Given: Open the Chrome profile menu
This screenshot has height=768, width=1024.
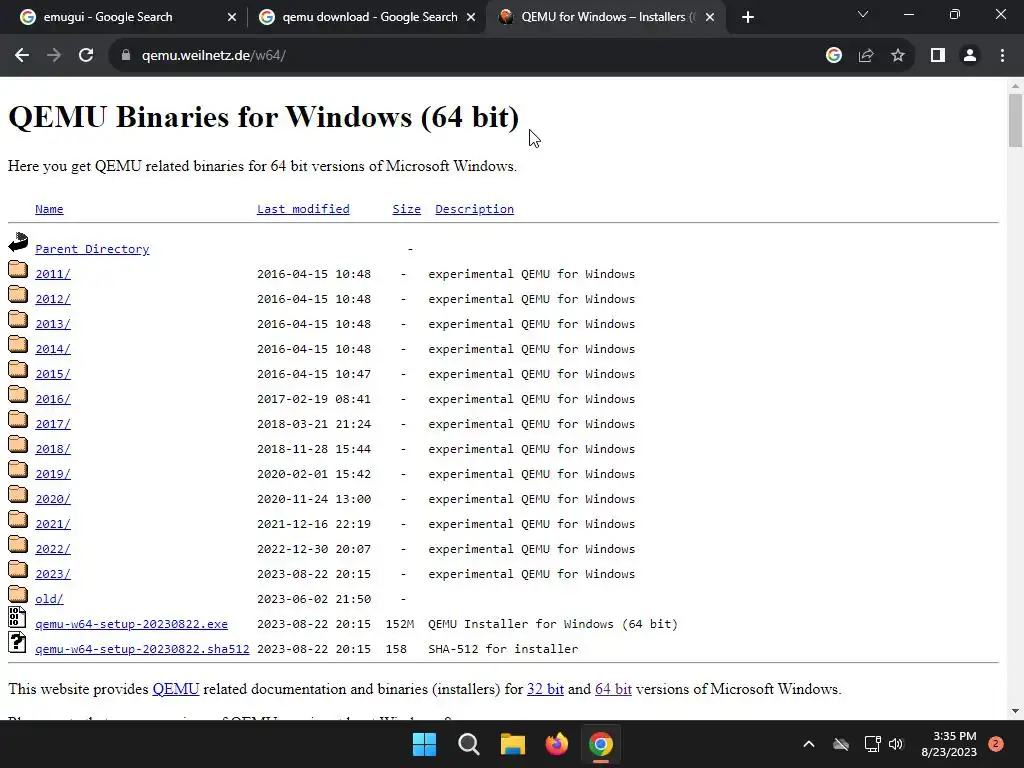Looking at the screenshot, I should tap(970, 56).
